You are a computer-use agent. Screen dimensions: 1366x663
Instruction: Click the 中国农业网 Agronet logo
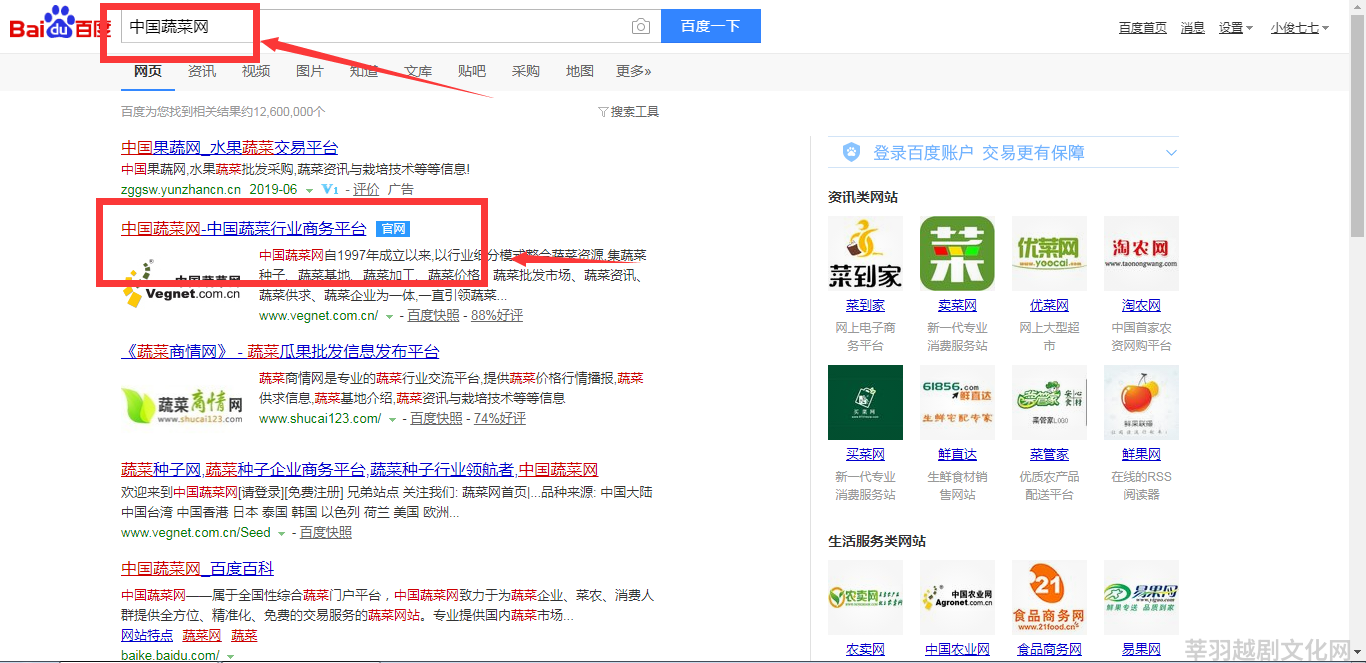[957, 597]
